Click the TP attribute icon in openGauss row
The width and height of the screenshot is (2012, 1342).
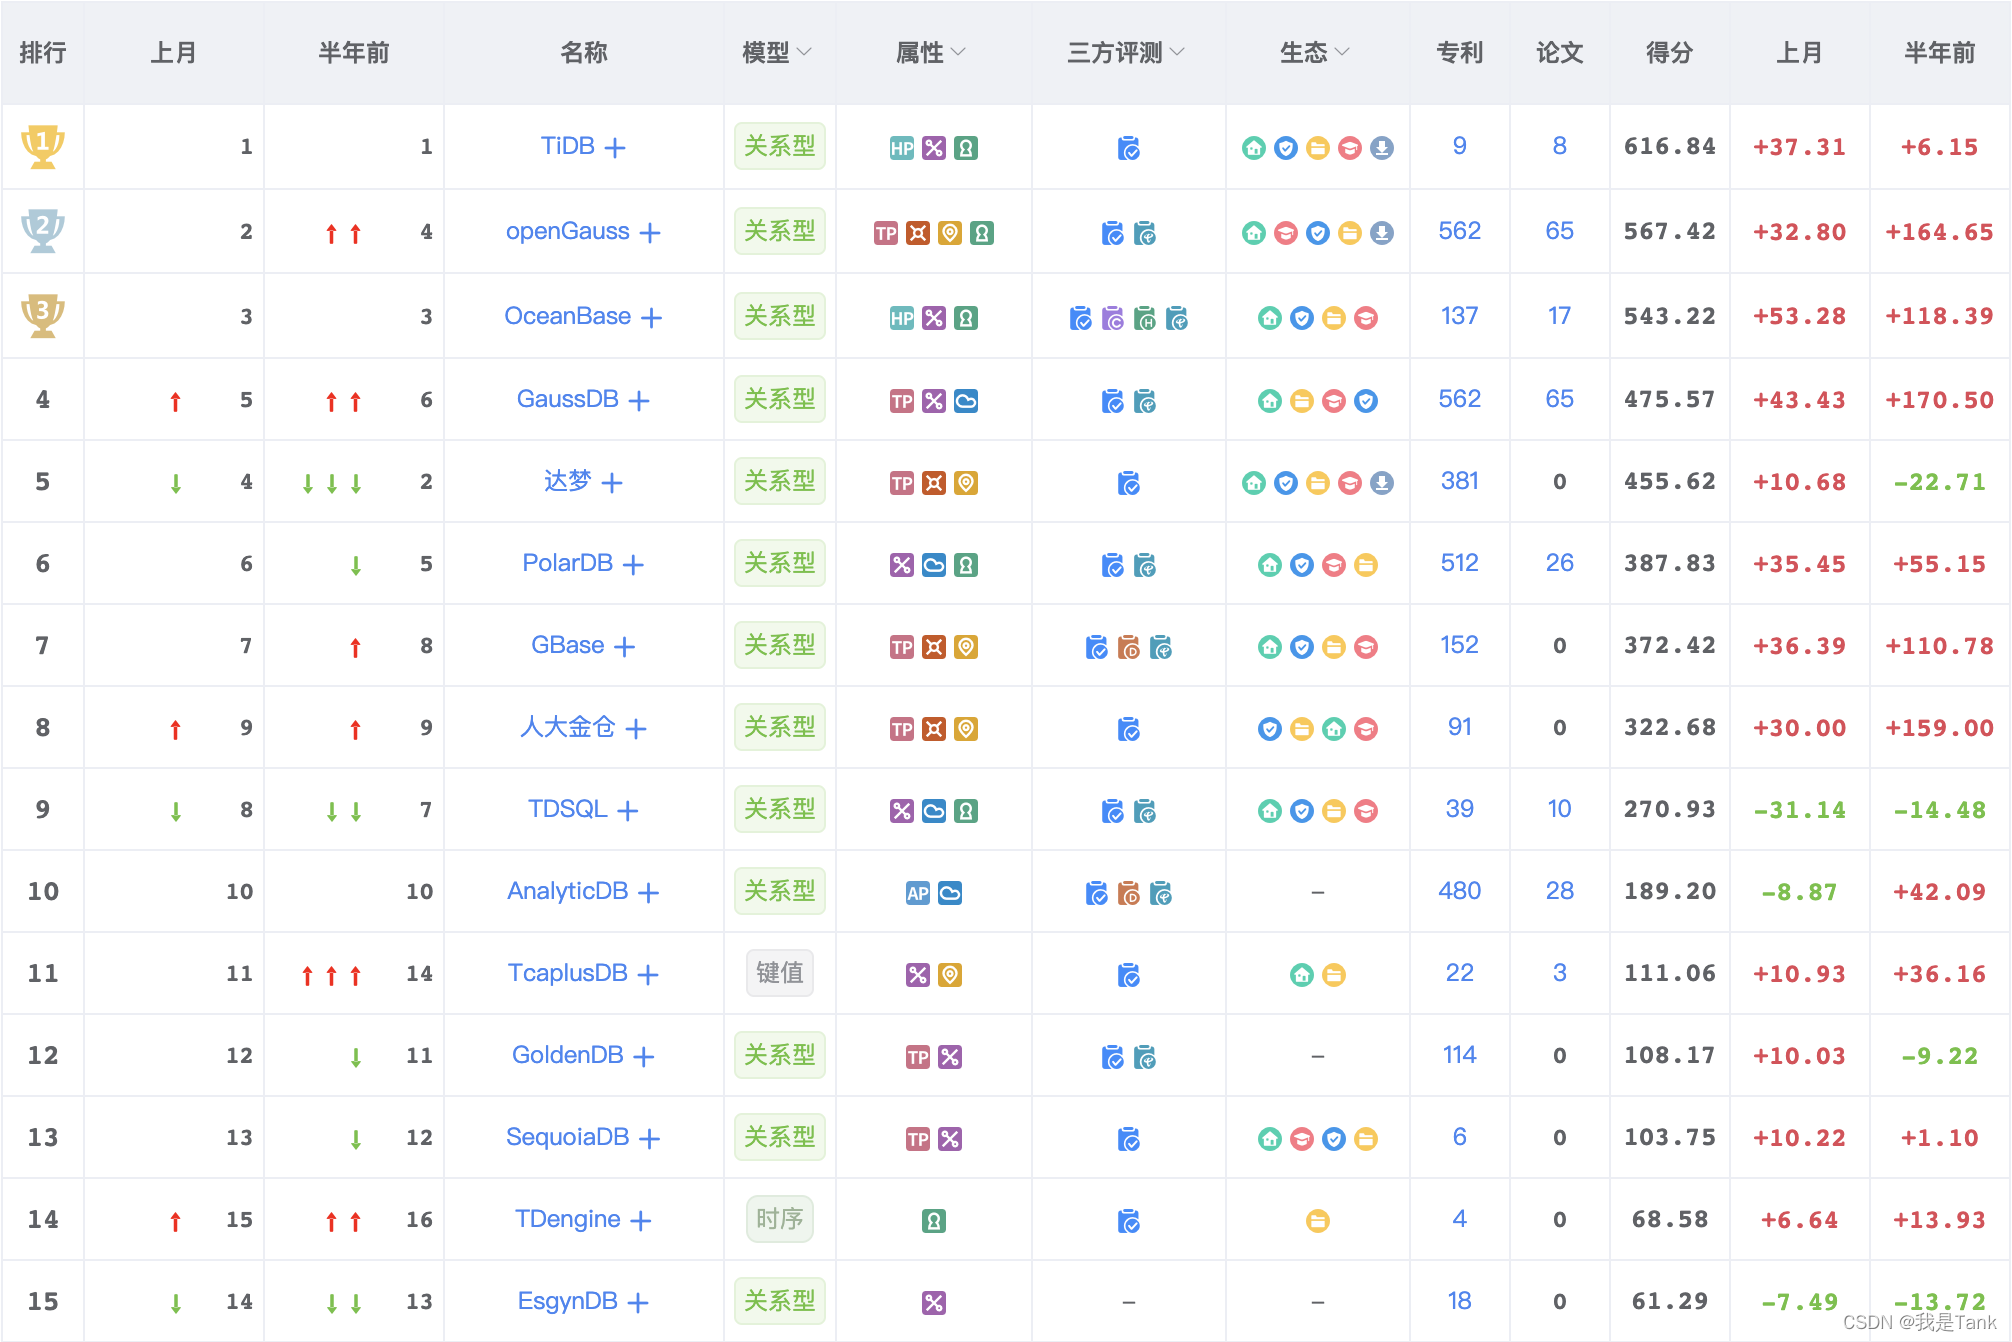point(886,233)
